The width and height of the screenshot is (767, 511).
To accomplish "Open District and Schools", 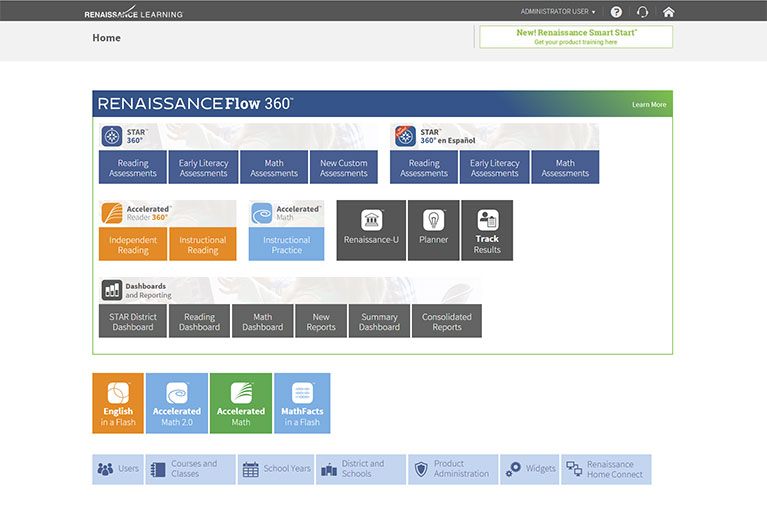I will click(x=361, y=469).
